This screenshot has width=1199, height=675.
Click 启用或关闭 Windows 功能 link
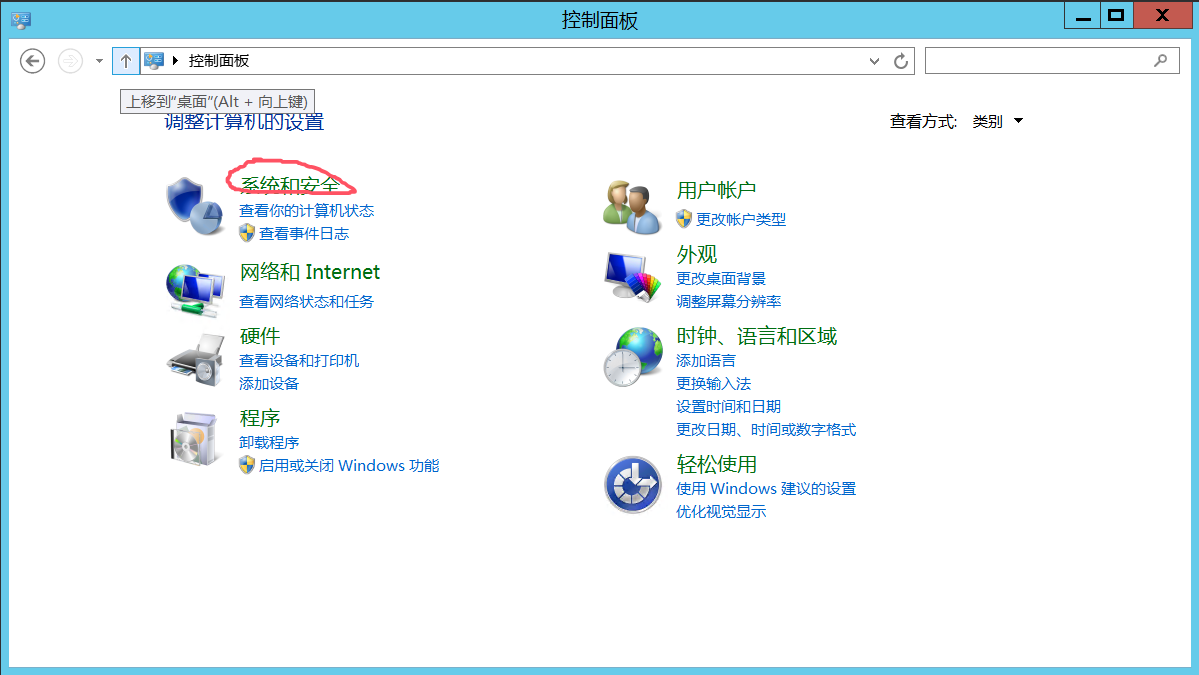point(349,466)
